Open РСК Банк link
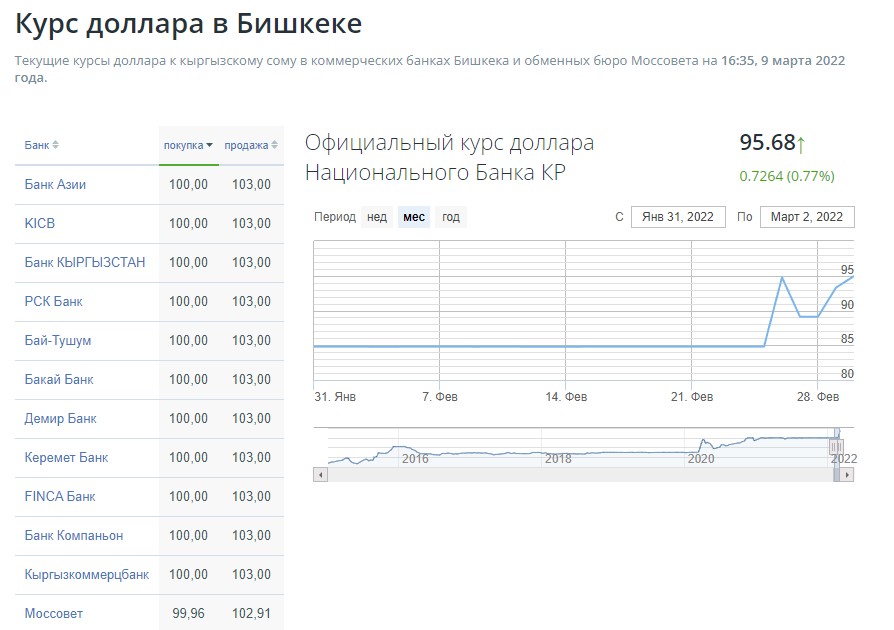This screenshot has height=630, width=894. (x=54, y=302)
